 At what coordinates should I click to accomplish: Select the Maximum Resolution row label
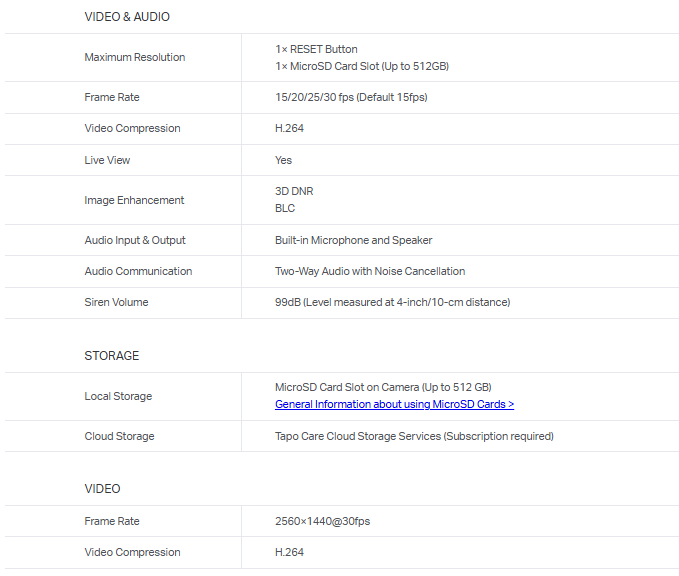[134, 57]
